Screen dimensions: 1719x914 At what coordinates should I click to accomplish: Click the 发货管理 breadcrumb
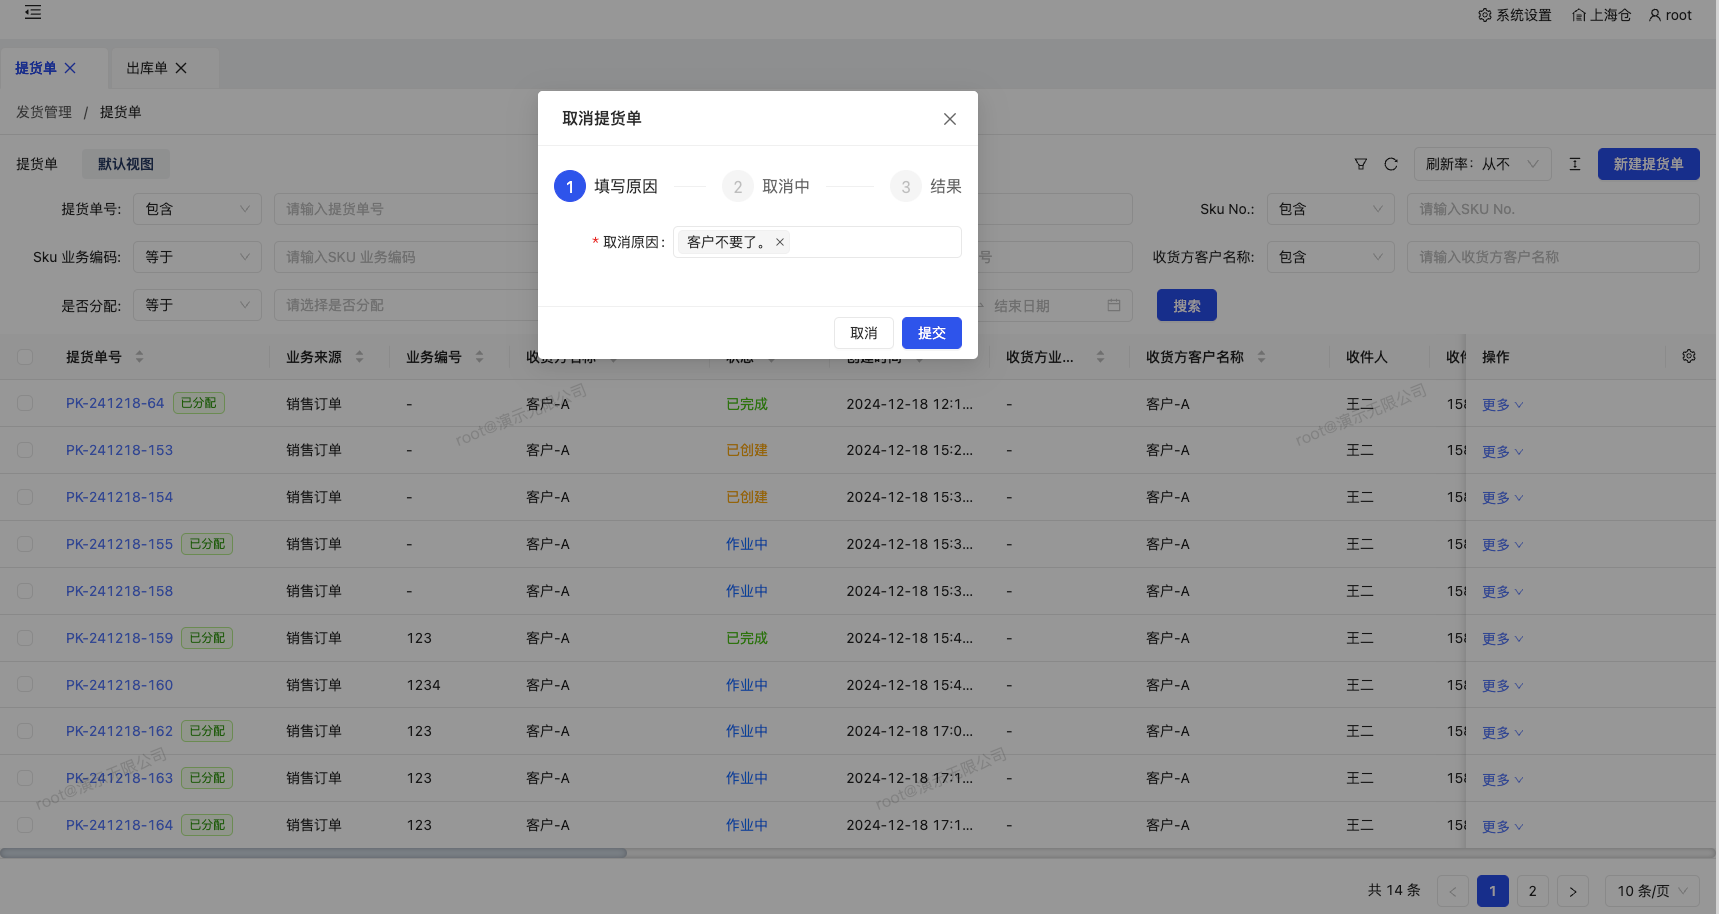(43, 112)
